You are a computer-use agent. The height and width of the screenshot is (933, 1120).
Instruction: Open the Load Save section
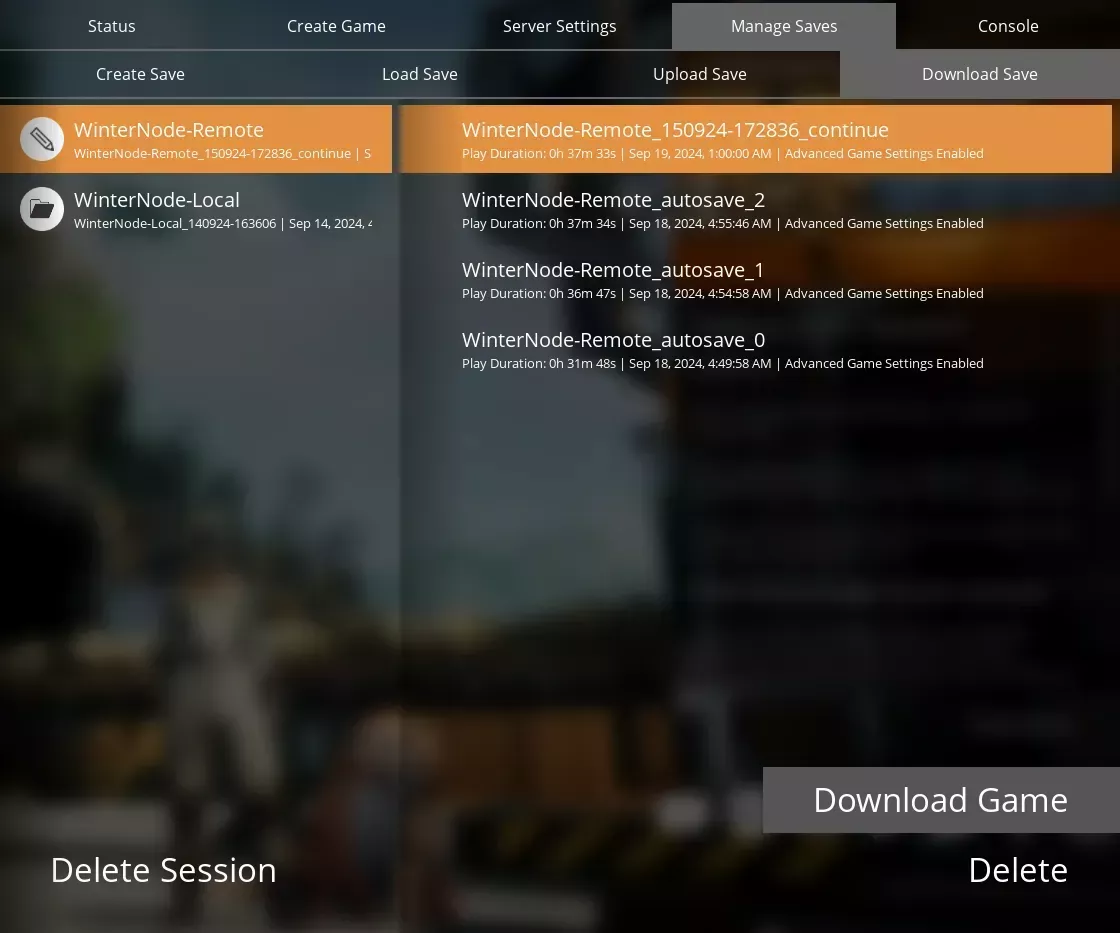tap(419, 74)
